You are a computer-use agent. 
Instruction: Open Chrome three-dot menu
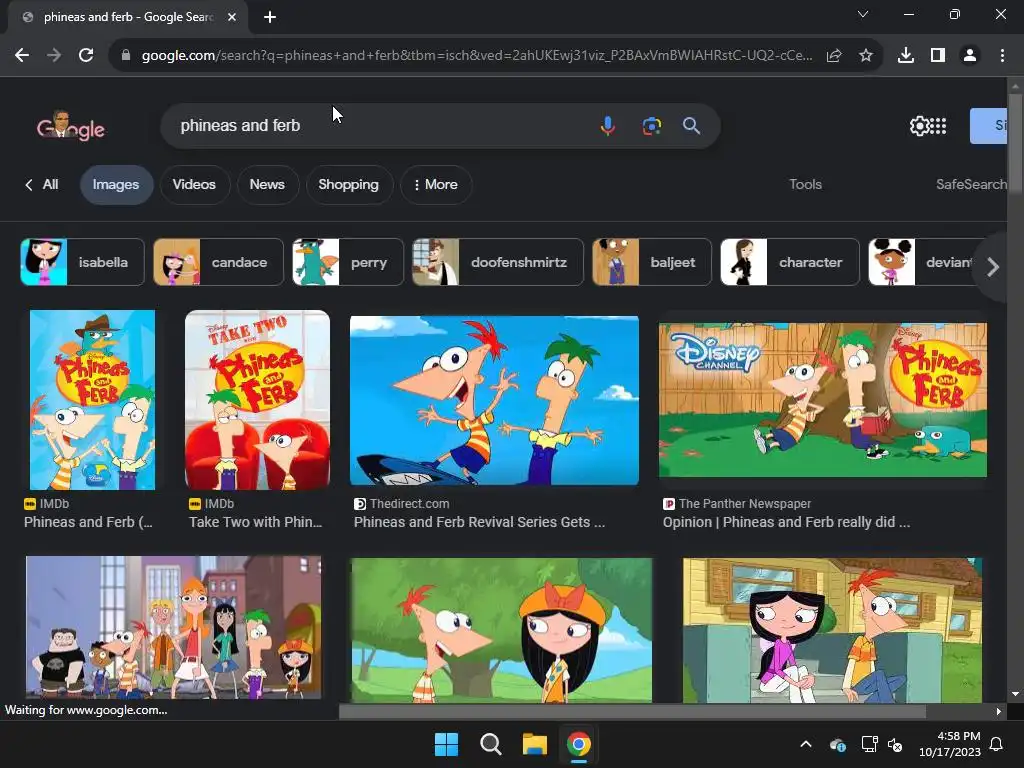(x=1002, y=56)
